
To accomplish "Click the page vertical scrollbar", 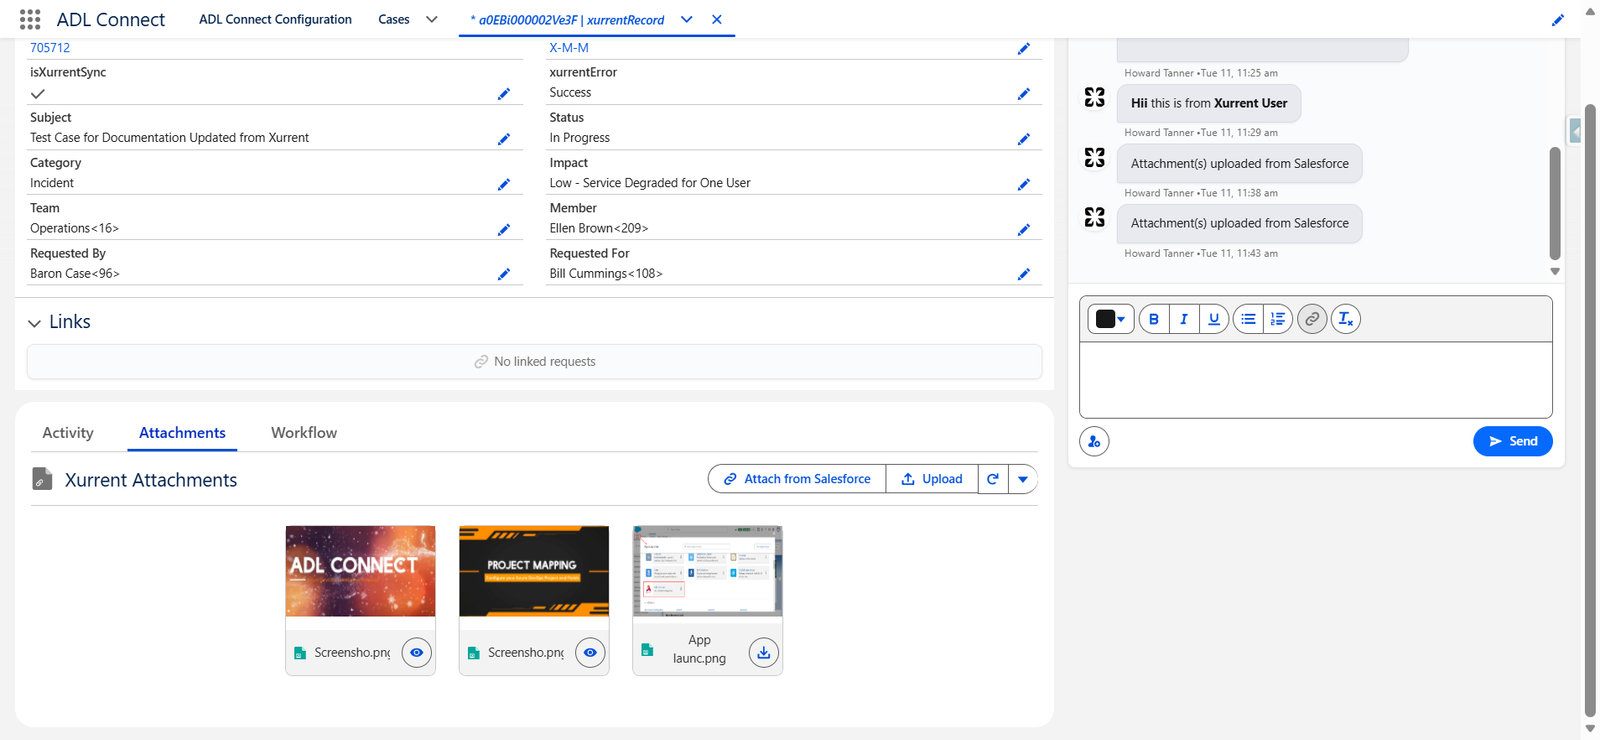I will coord(1590,410).
